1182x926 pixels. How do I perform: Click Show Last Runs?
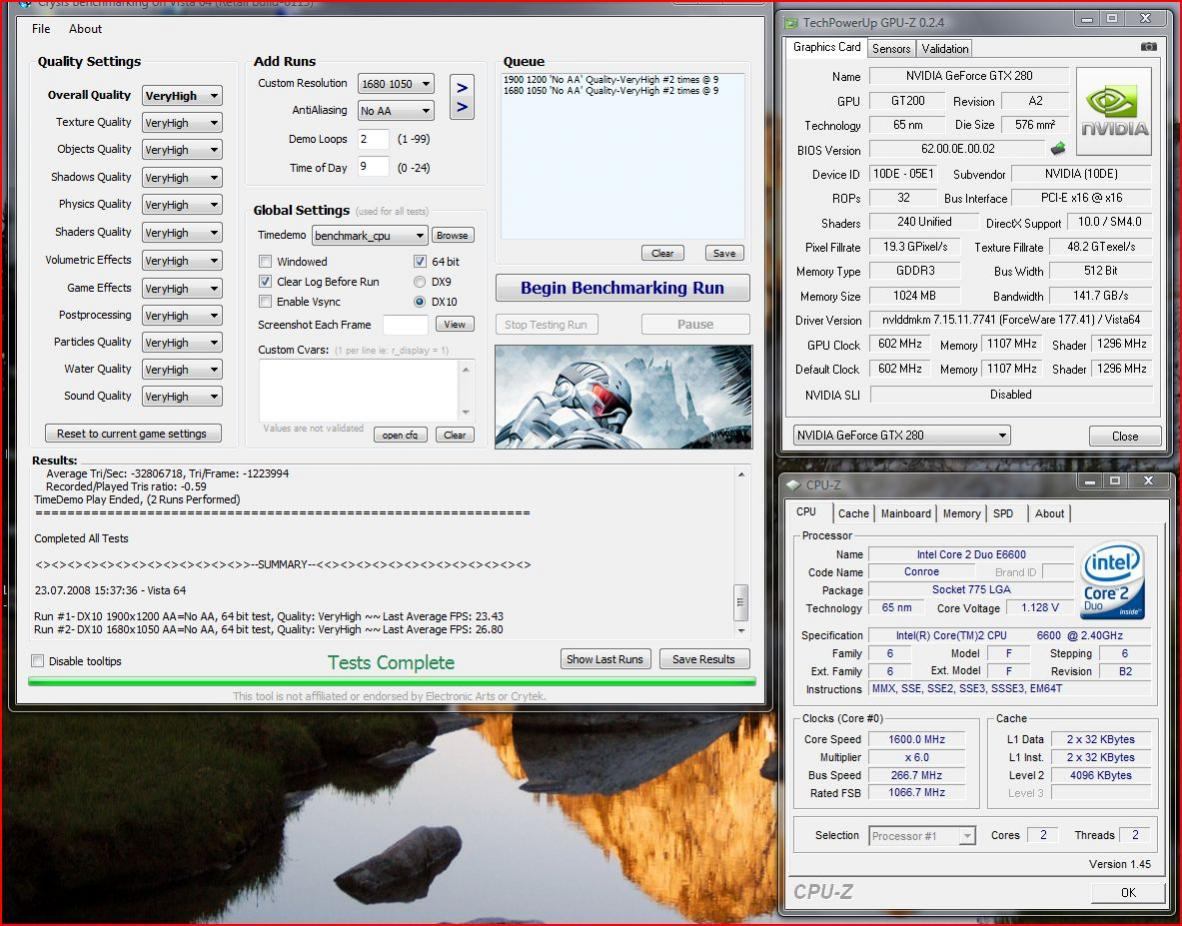coord(605,659)
